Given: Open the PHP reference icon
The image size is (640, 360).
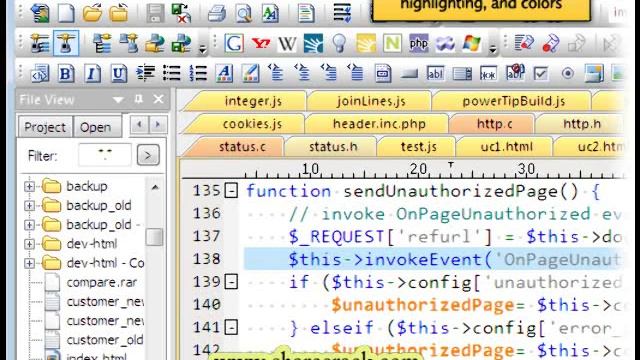Looking at the screenshot, I should point(418,43).
